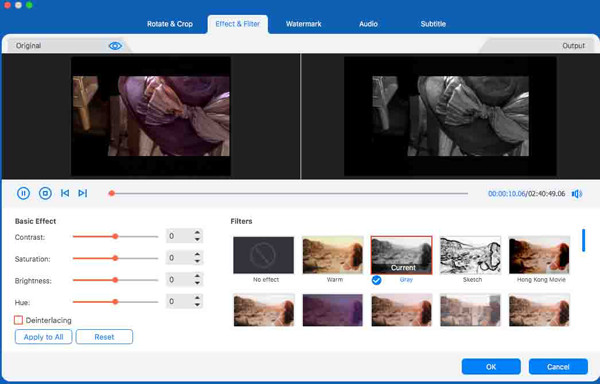Choose the No effect filter thumbnail
Viewport: 600px width, 384px height.
(x=264, y=255)
